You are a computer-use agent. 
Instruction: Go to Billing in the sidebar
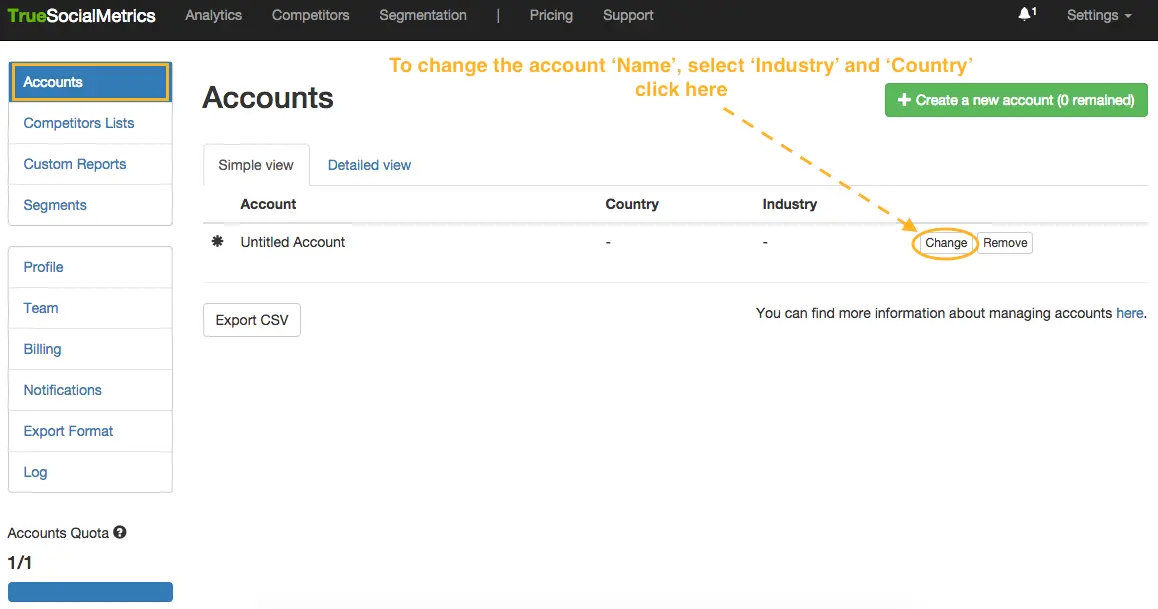[x=42, y=349]
